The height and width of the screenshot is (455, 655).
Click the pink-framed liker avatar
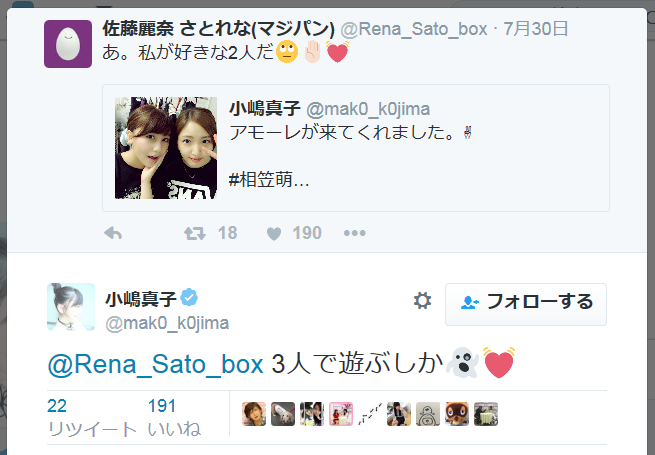click(341, 414)
